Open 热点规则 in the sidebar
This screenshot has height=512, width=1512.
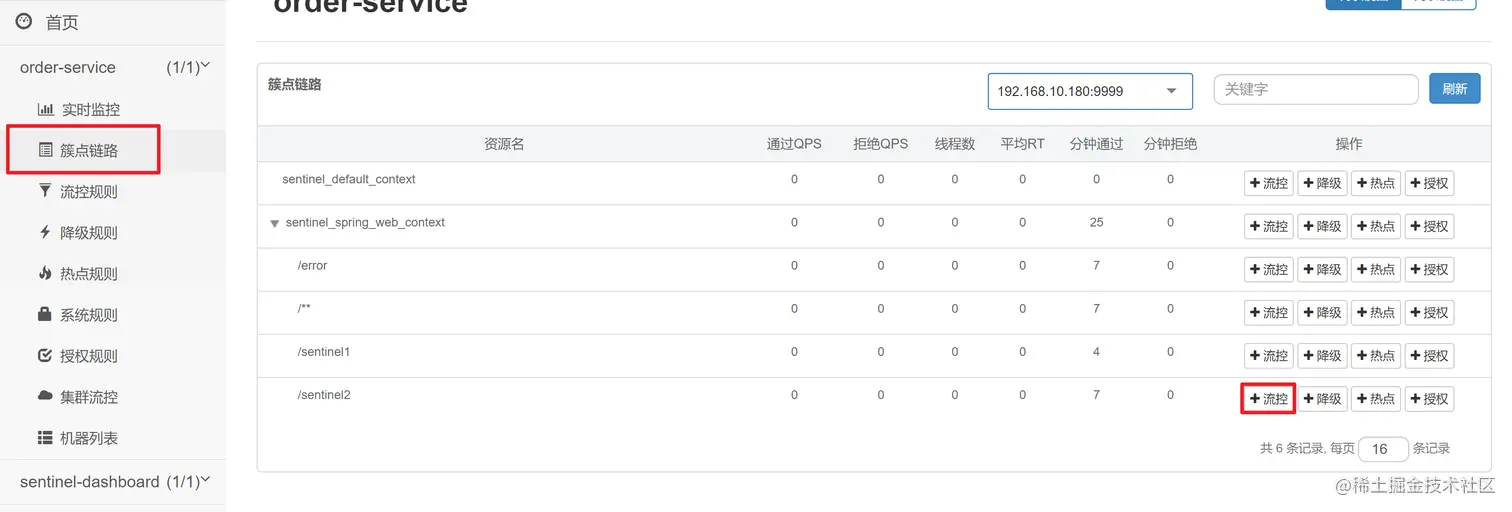click(89, 273)
